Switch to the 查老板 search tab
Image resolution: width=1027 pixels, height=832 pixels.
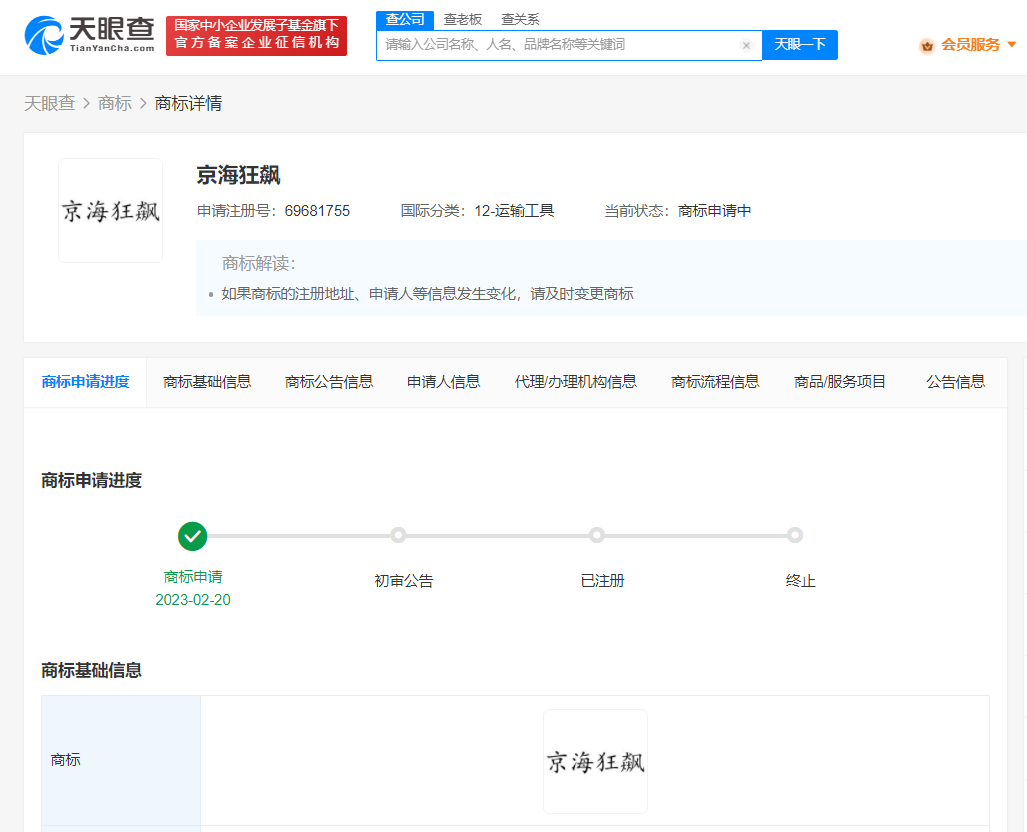coord(462,20)
